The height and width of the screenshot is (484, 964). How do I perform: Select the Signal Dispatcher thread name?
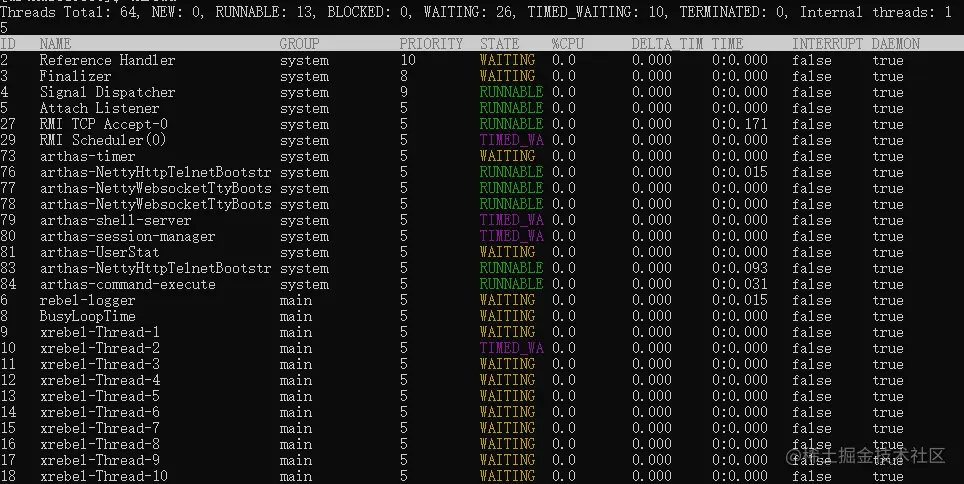[x=108, y=92]
